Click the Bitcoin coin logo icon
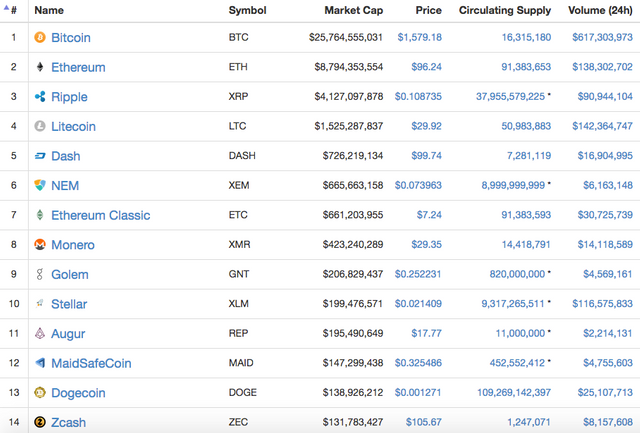This screenshot has height=433, width=640. [40, 38]
